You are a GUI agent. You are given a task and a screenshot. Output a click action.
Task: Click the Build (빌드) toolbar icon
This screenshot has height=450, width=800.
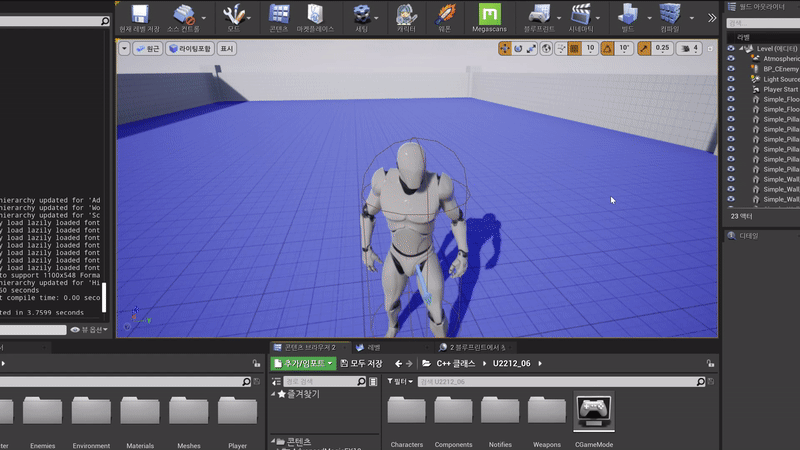pyautogui.click(x=628, y=14)
